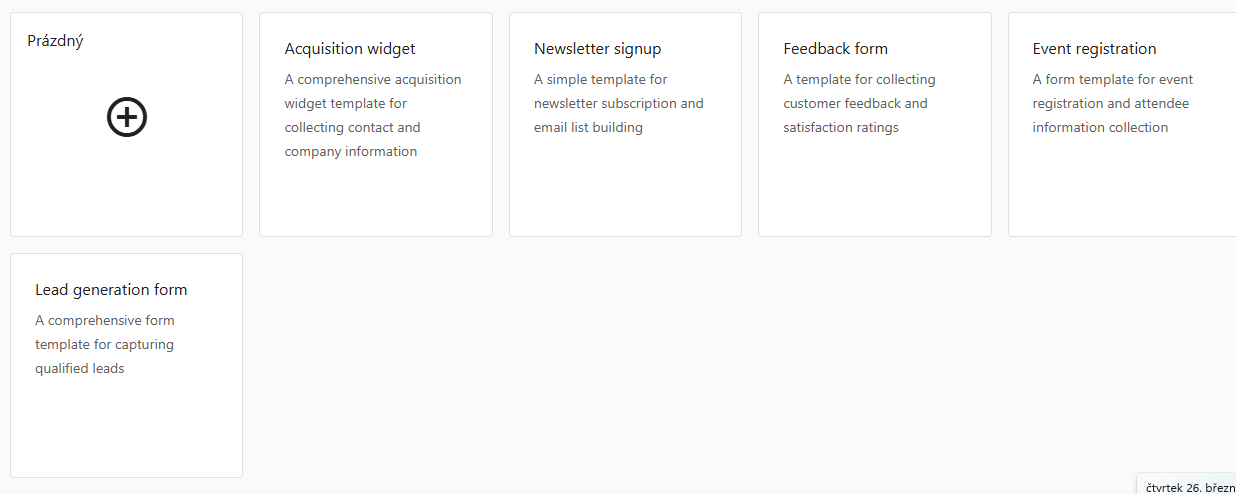
Task: Click the 'Acquisition widget' title
Action: (x=350, y=49)
